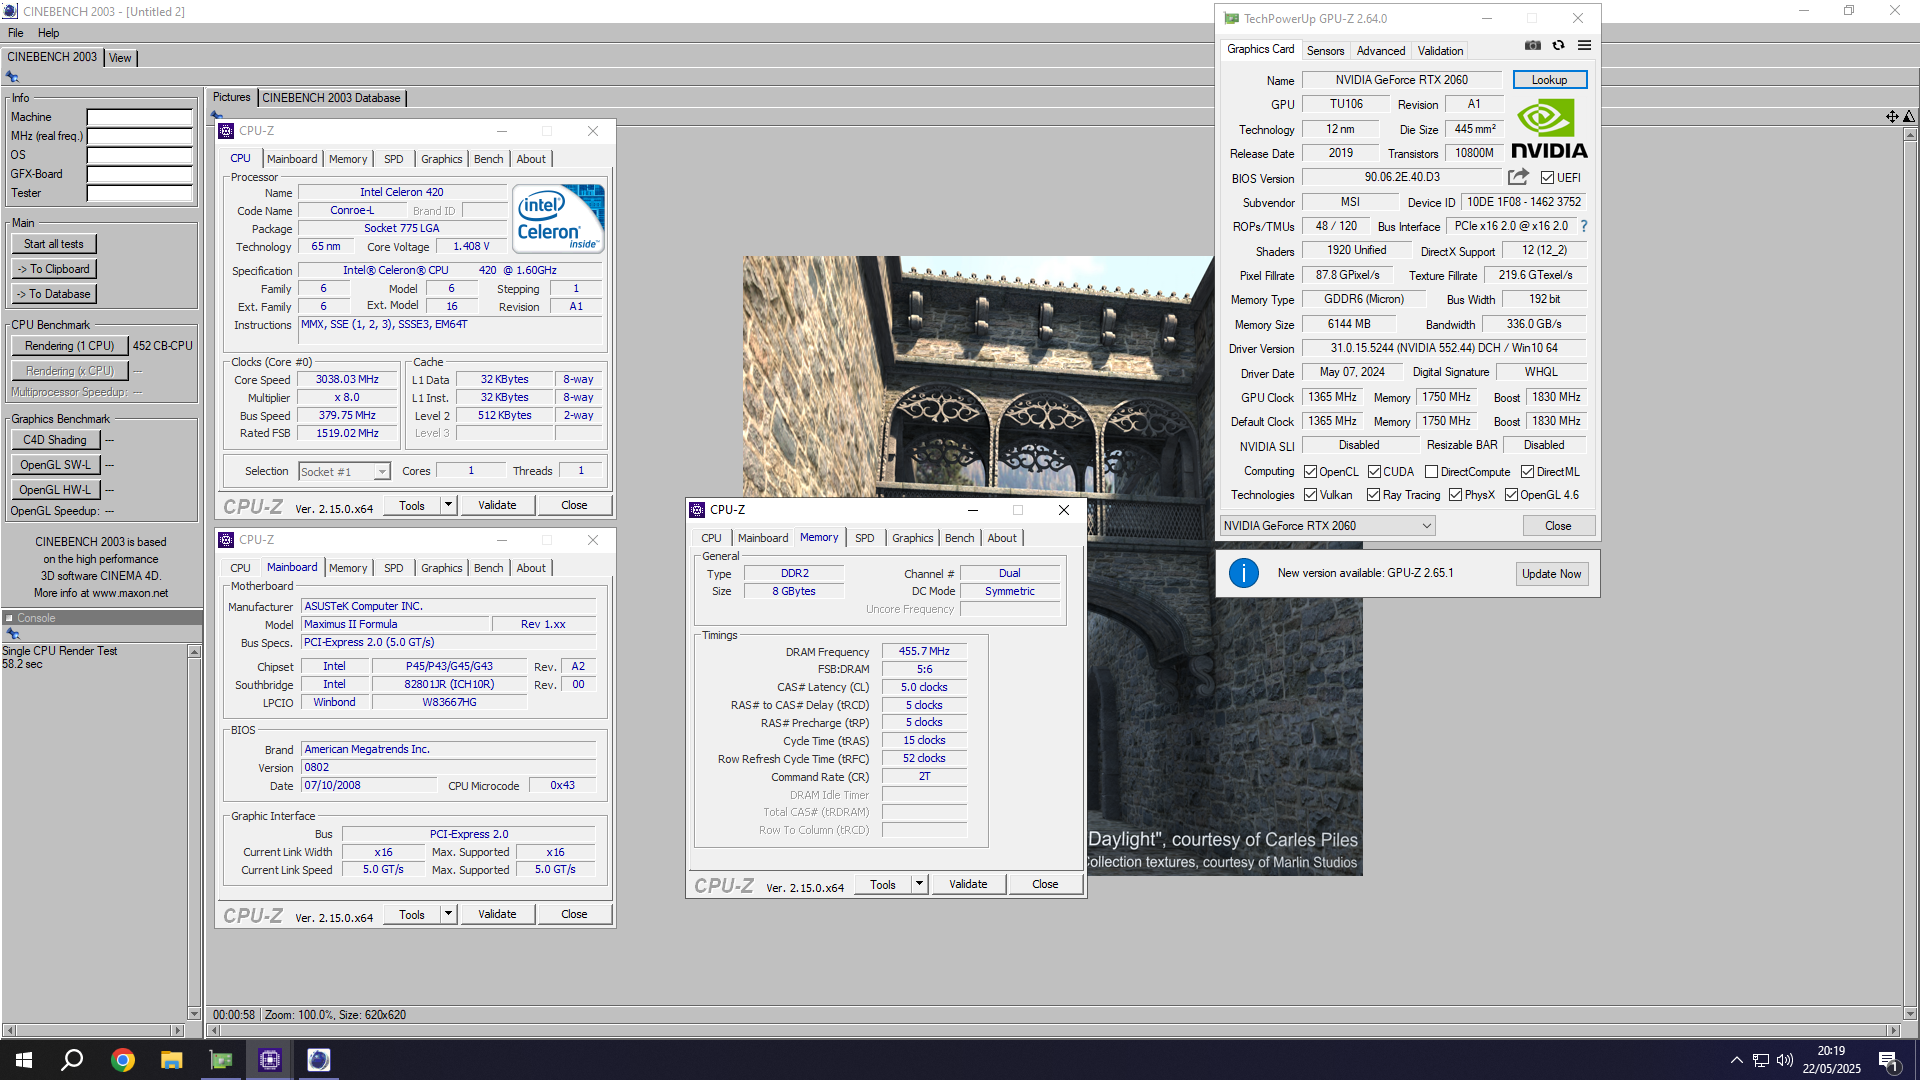Click the pin icon under CINEBENCH 2003 tab
The width and height of the screenshot is (1920, 1080).
pos(12,77)
